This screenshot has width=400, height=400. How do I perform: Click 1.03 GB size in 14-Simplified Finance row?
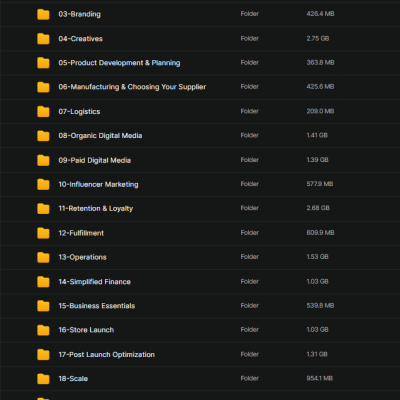click(317, 282)
